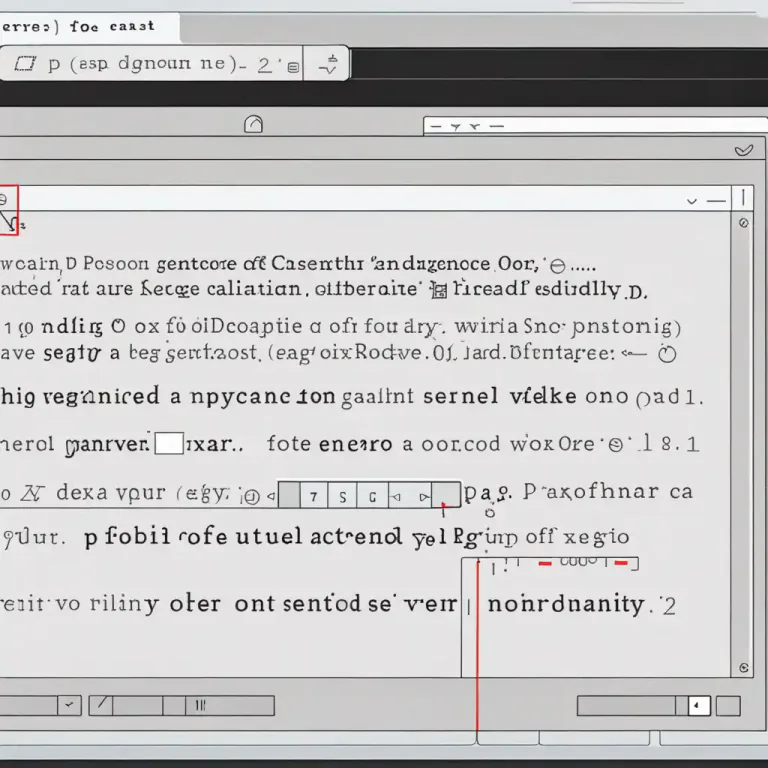This screenshot has width=768, height=768.
Task: Click the right-pointing triangle in the strip
Action: 424,497
